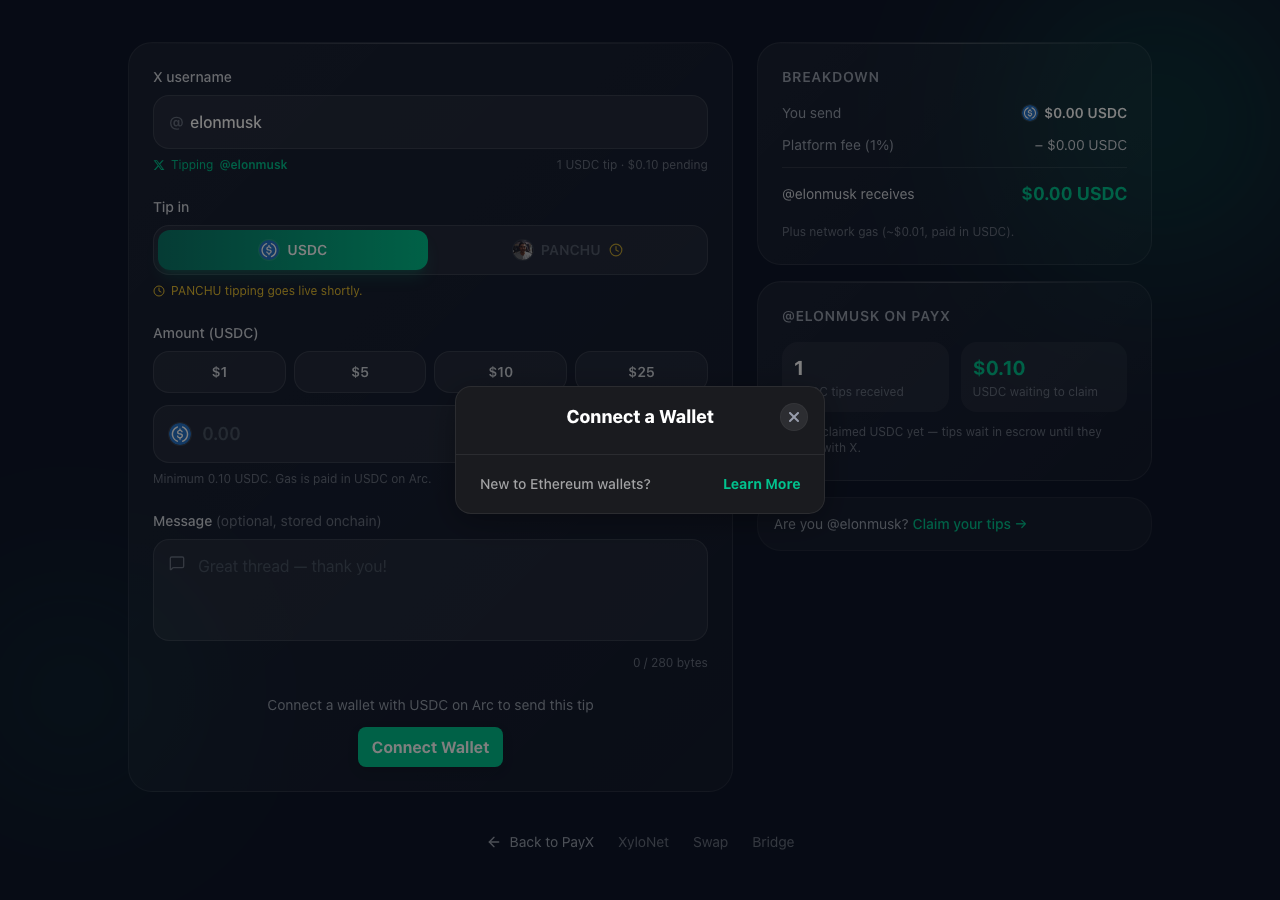Click the chat bubble icon in message box
This screenshot has width=1280, height=900.
tap(177, 564)
